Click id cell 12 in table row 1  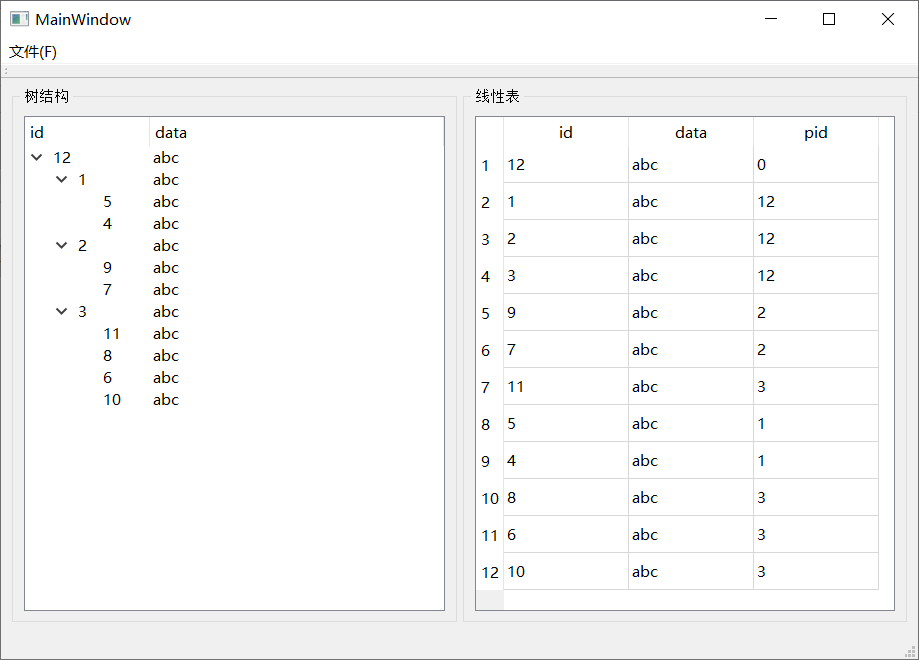(x=566, y=165)
